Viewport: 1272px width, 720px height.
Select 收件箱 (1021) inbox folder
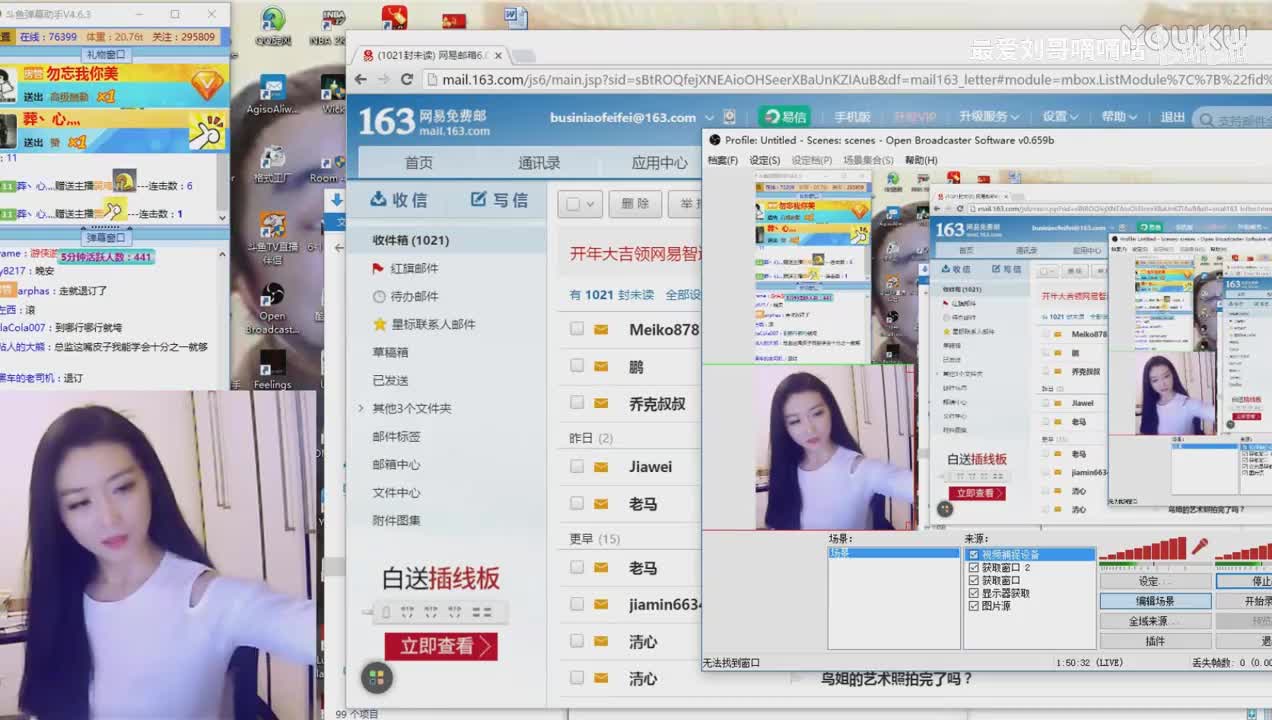447,240
